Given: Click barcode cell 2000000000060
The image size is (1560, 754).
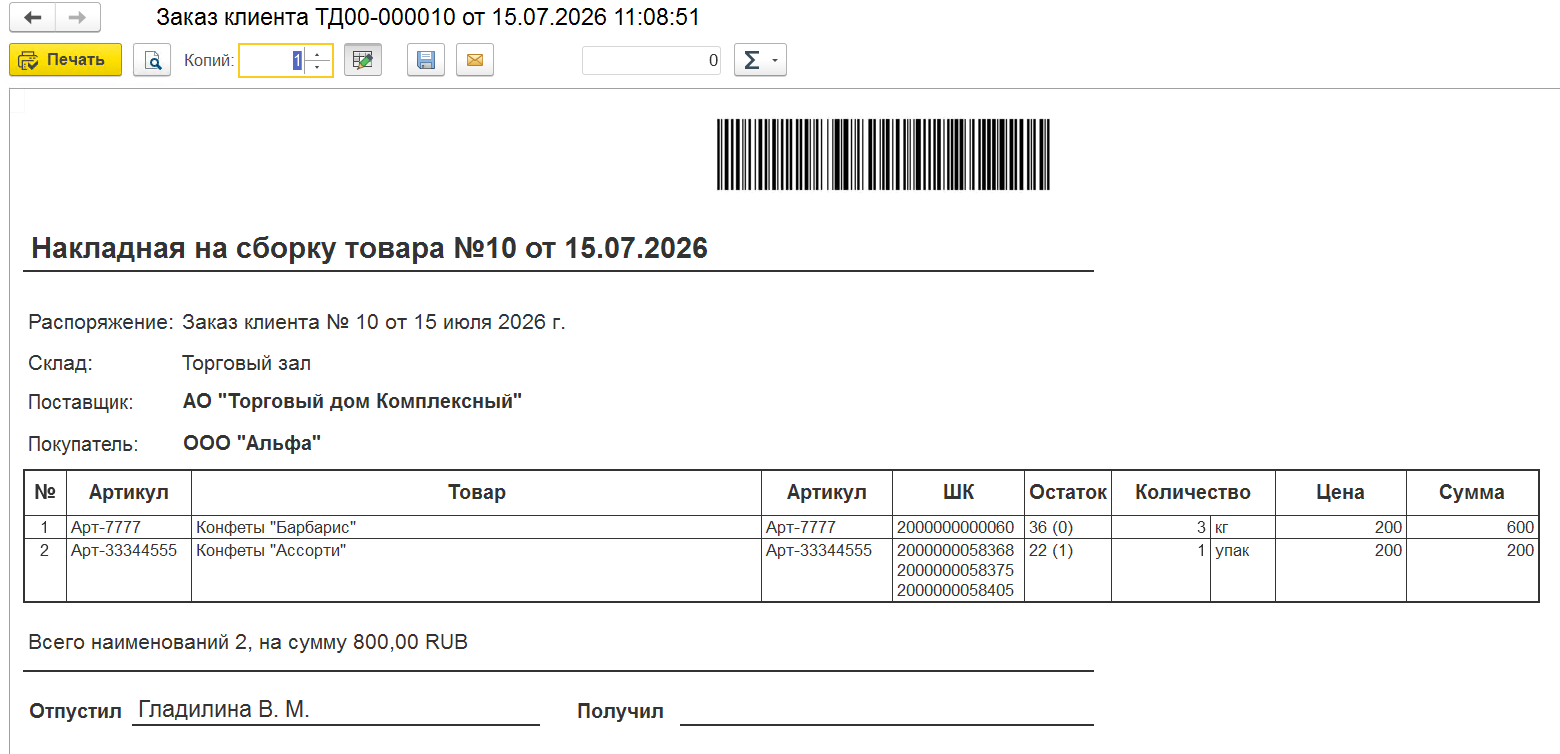Looking at the screenshot, I should [958, 527].
